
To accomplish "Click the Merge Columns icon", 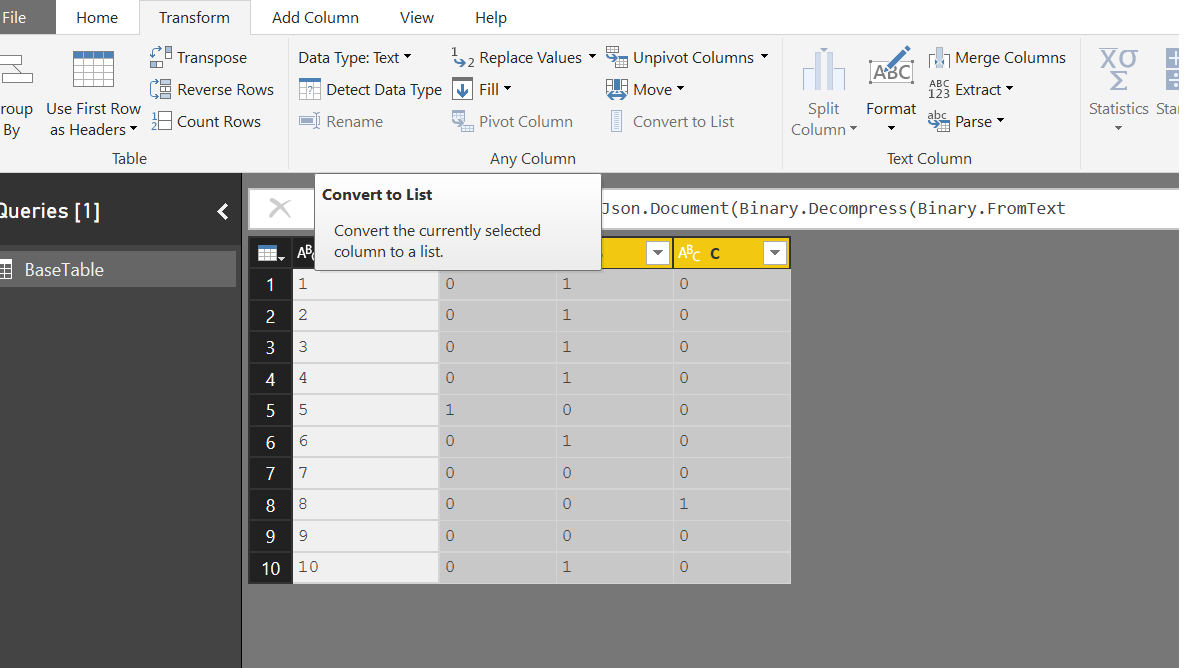I will [x=939, y=57].
